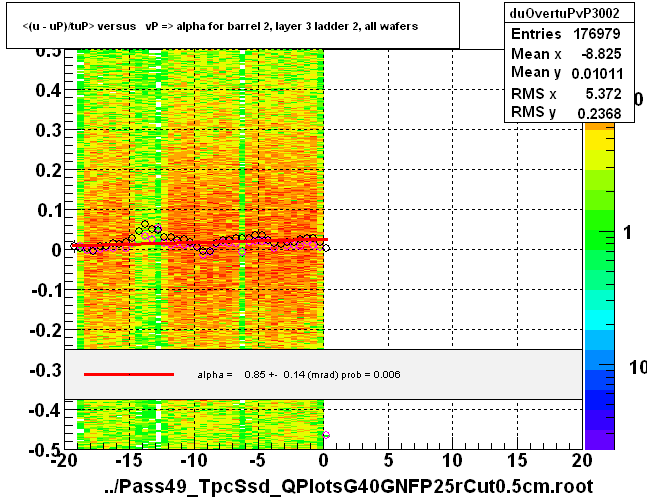Click the x-axis label 5
Image resolution: width=647 pixels, height=499 pixels.
(x=388, y=460)
